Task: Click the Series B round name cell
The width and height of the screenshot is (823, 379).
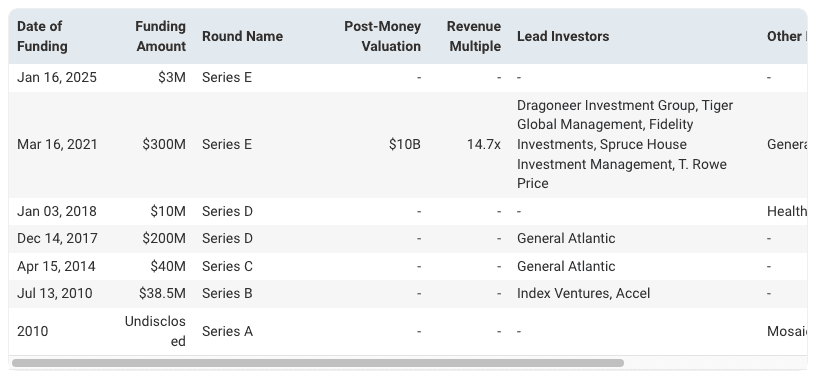Action: [x=227, y=293]
